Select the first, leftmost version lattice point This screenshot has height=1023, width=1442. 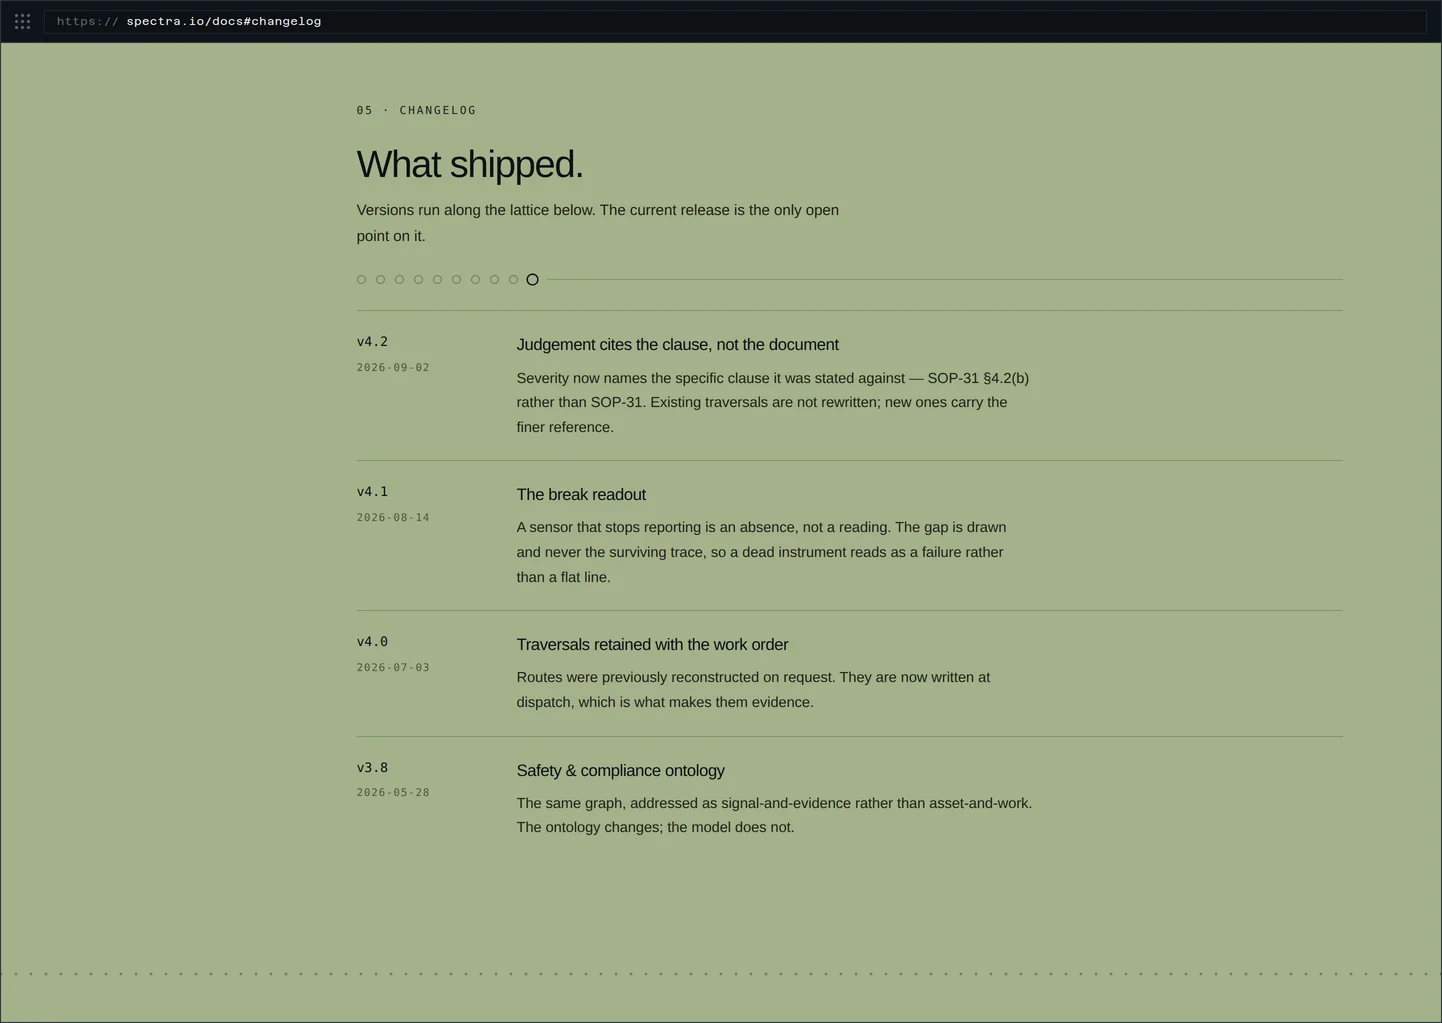point(362,280)
